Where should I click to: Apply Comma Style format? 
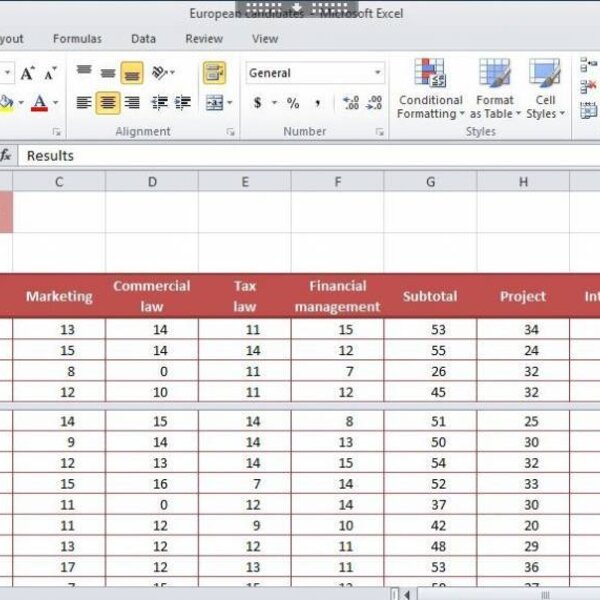[317, 103]
